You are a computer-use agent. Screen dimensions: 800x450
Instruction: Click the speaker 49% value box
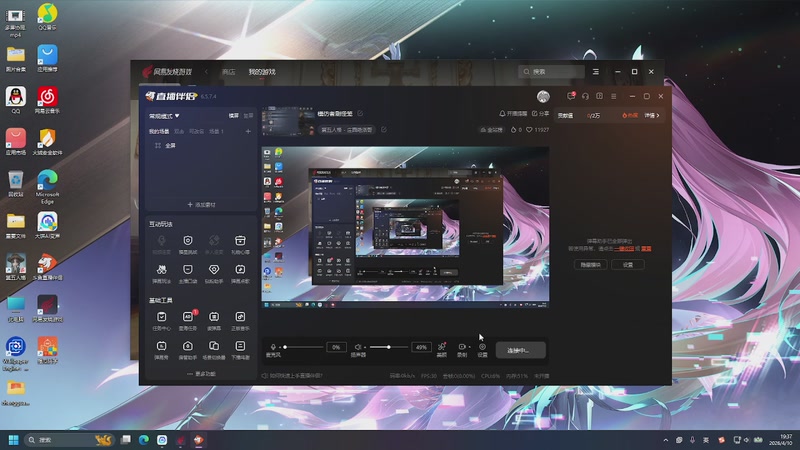point(421,347)
